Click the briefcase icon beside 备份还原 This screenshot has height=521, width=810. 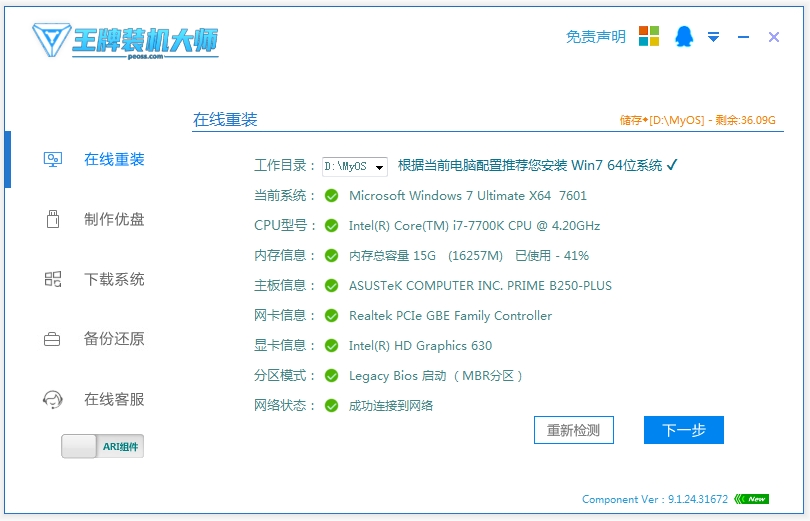click(52, 339)
